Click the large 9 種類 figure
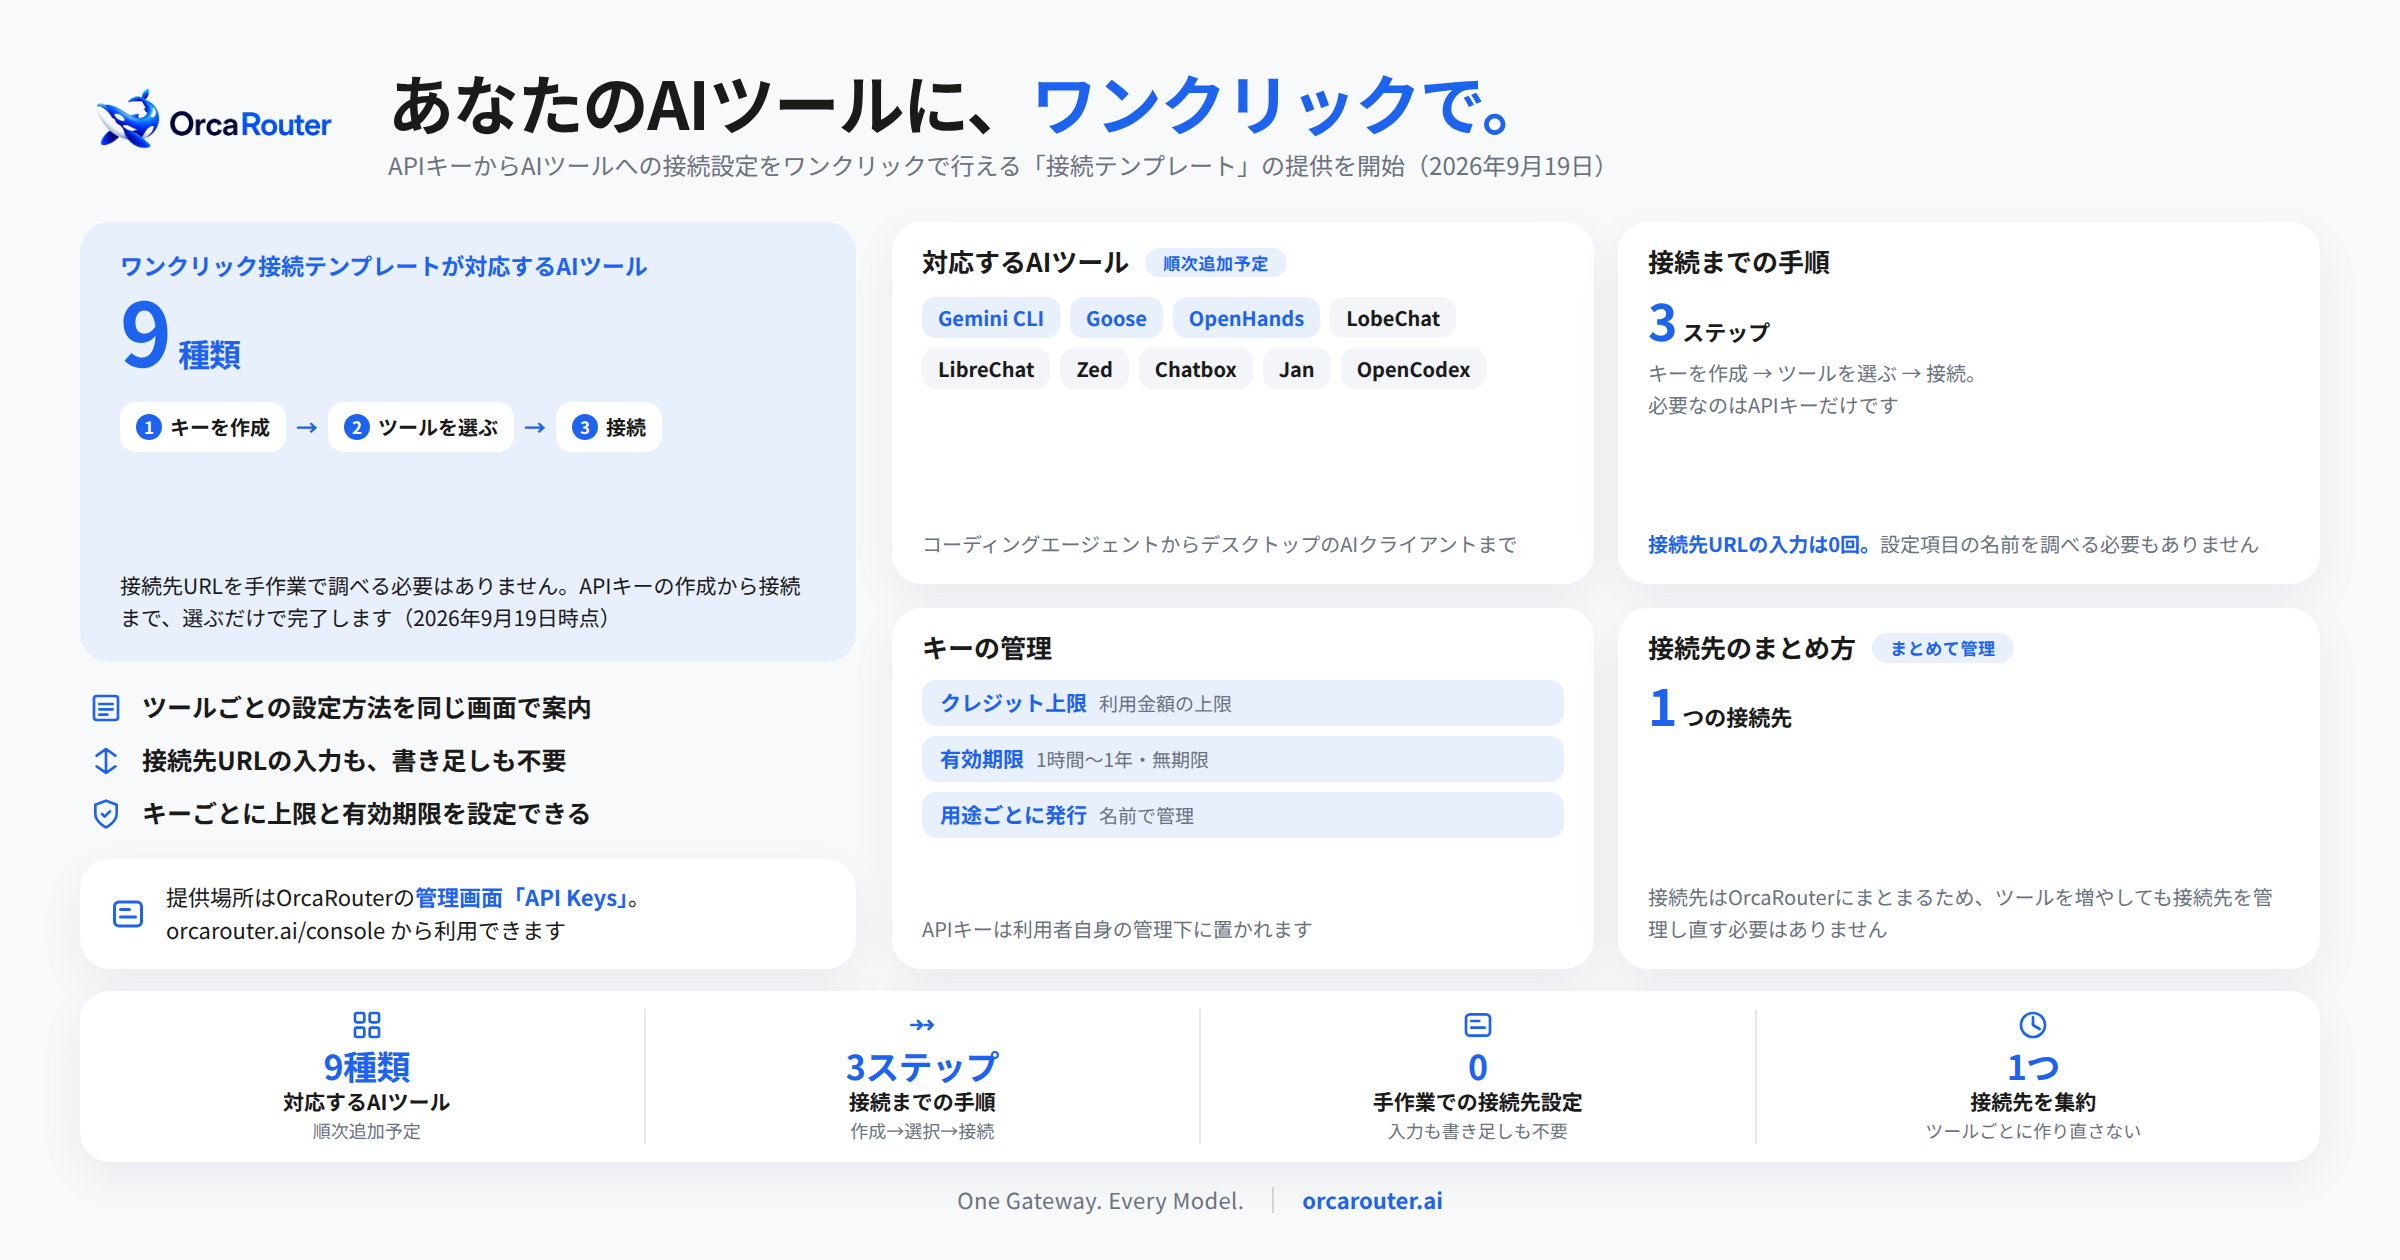 (x=181, y=336)
